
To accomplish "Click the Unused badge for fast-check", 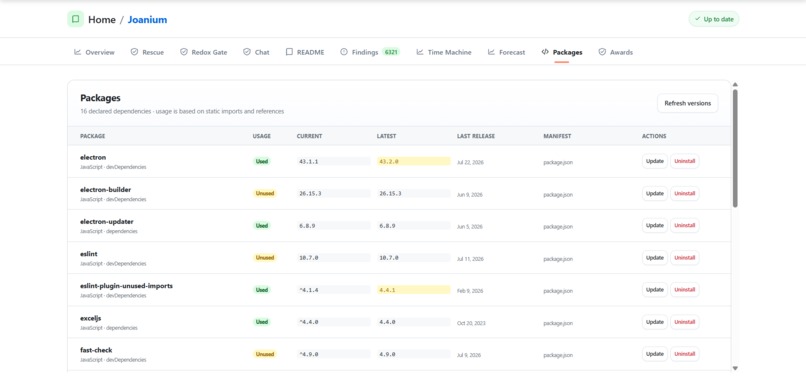I will tap(265, 354).
